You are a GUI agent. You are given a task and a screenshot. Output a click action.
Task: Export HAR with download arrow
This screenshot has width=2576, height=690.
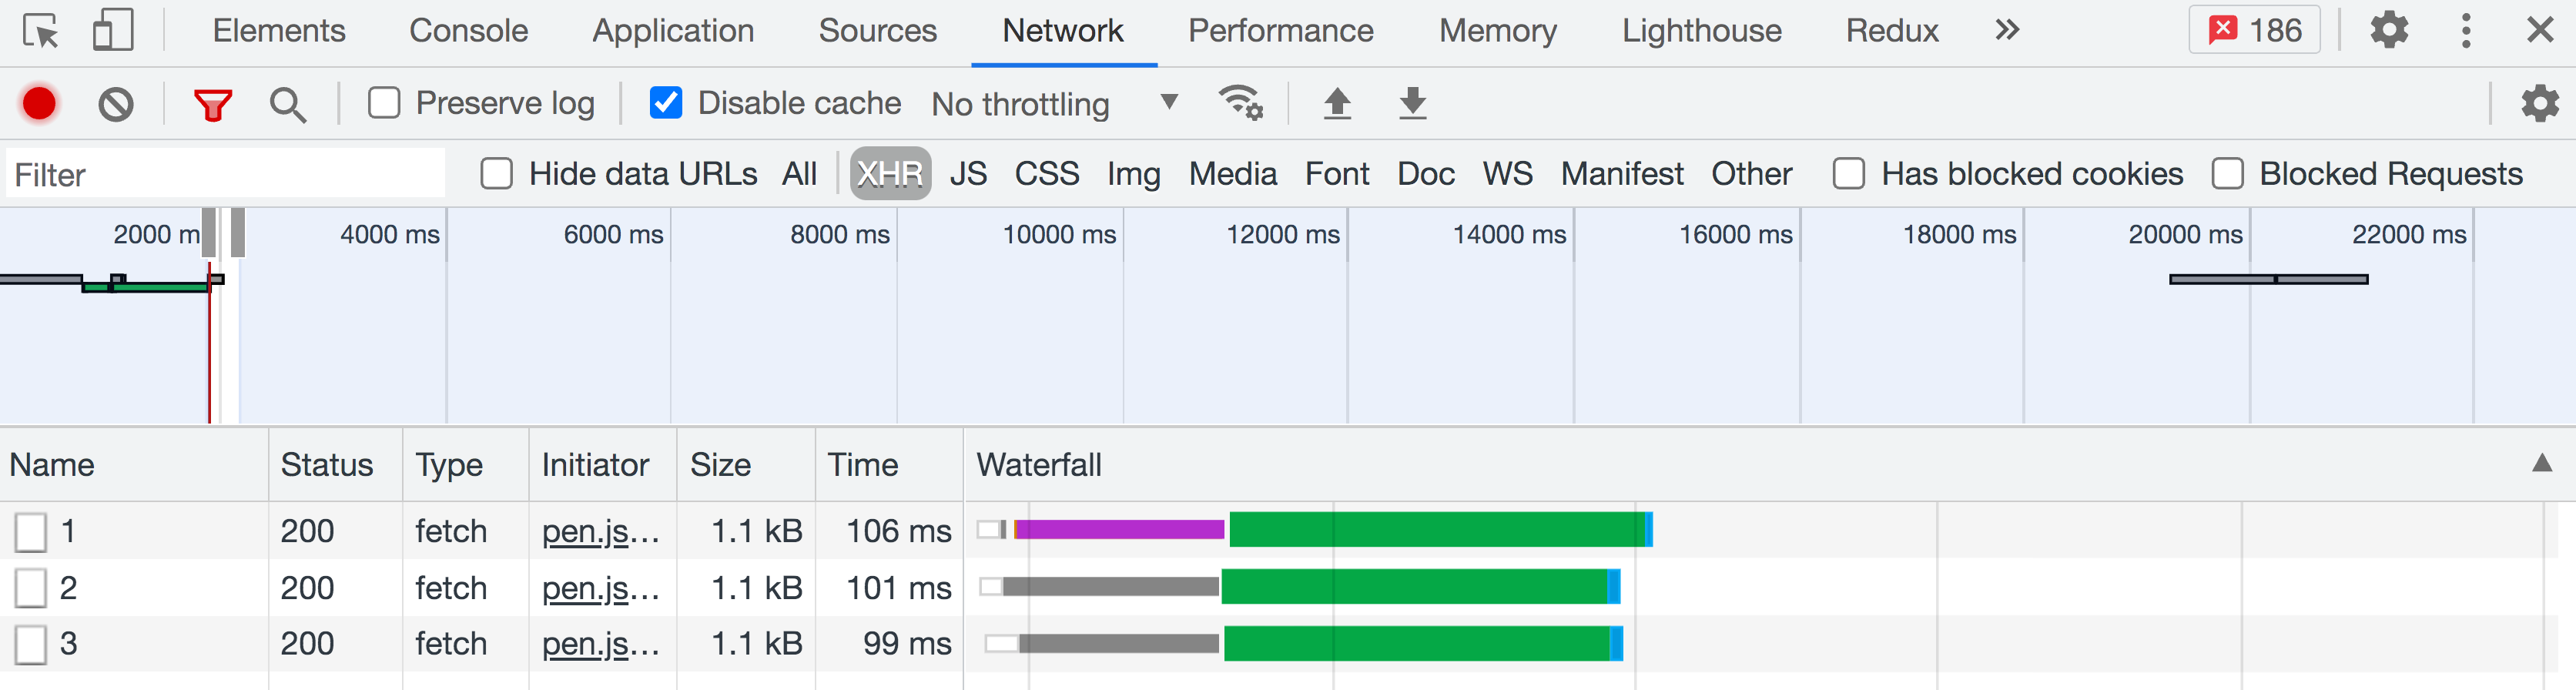1412,103
